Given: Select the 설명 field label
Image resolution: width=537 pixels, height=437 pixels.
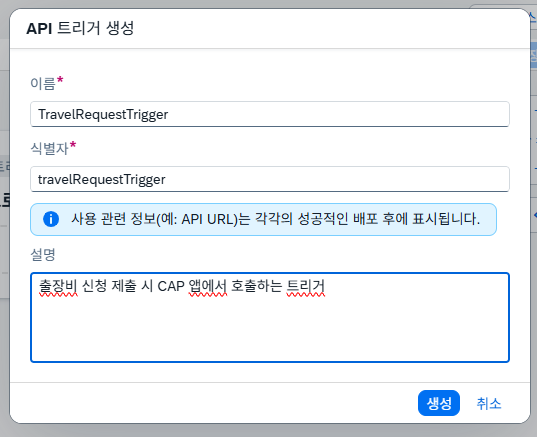Looking at the screenshot, I should pos(43,254).
